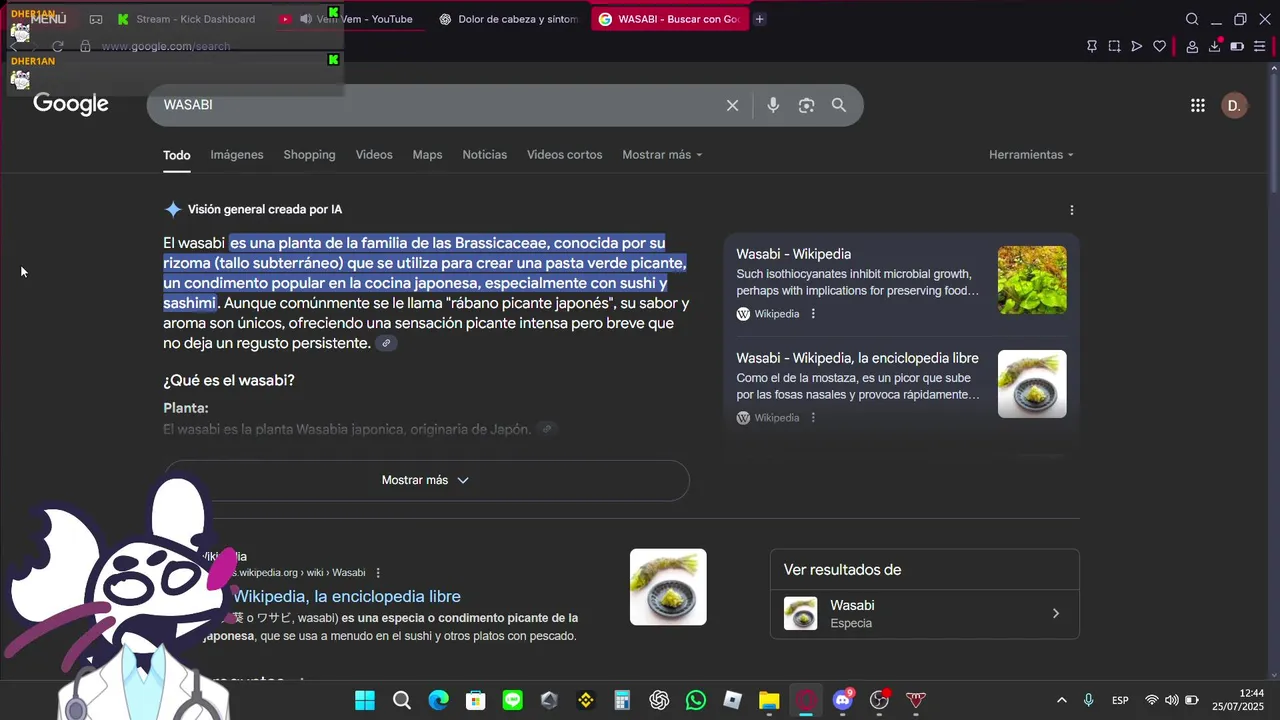Open options for second Wikipedia source card
The height and width of the screenshot is (720, 1280).
813,418
